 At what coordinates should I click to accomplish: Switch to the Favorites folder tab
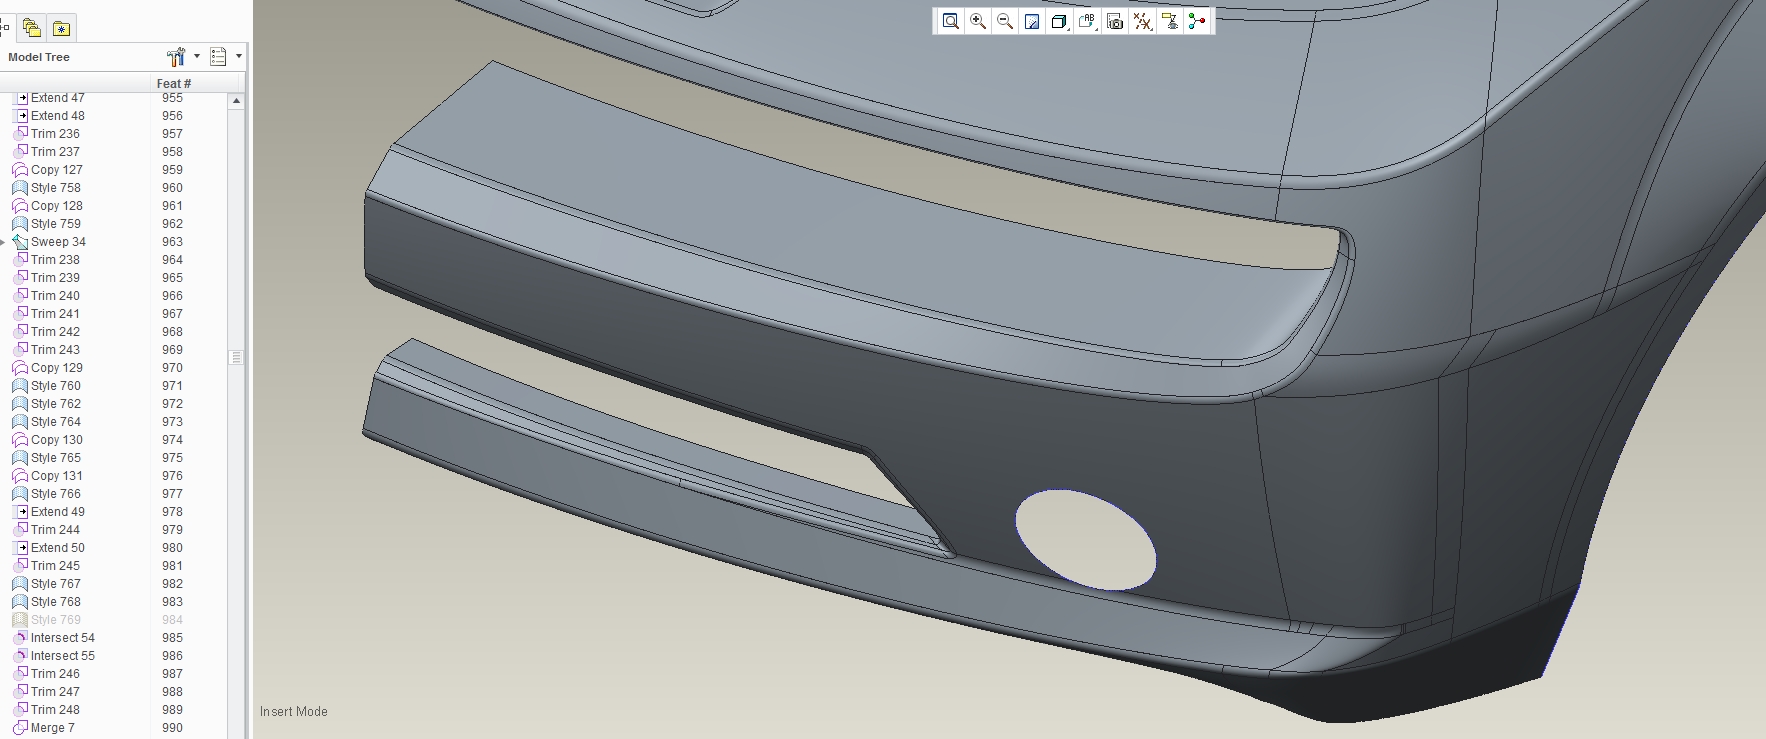pos(62,28)
